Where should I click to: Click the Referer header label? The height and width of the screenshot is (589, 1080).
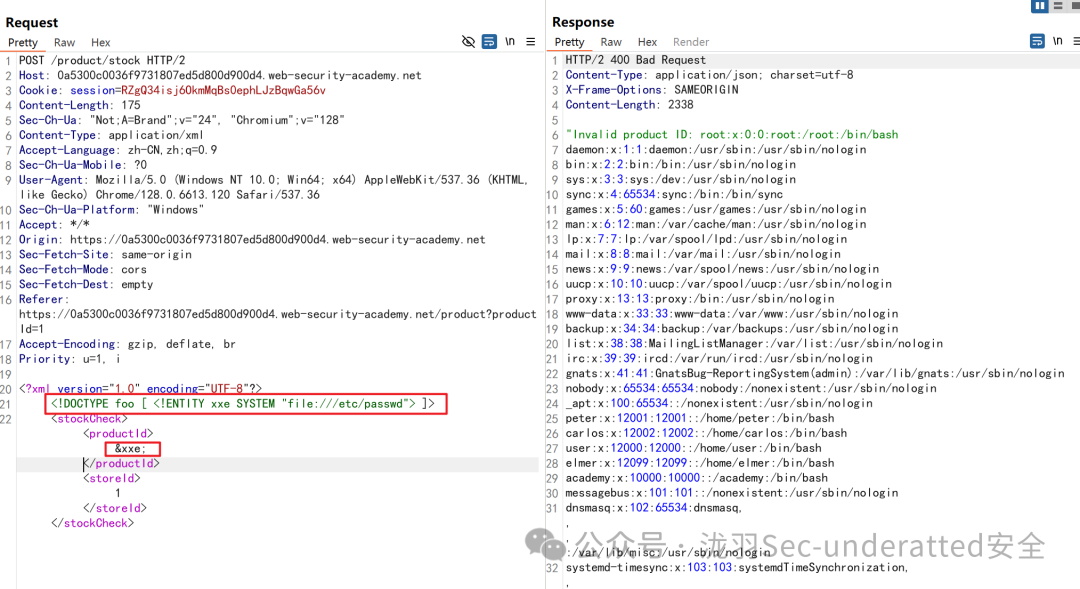click(43, 300)
